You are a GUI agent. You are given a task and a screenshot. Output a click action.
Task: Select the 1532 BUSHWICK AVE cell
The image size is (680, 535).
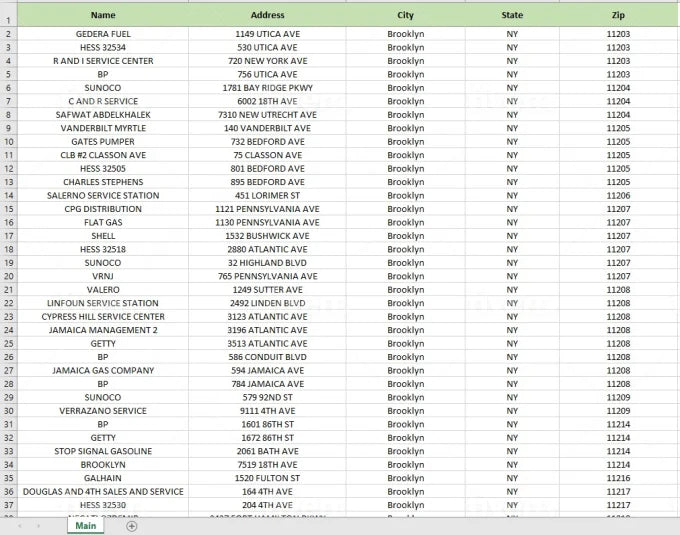267,235
